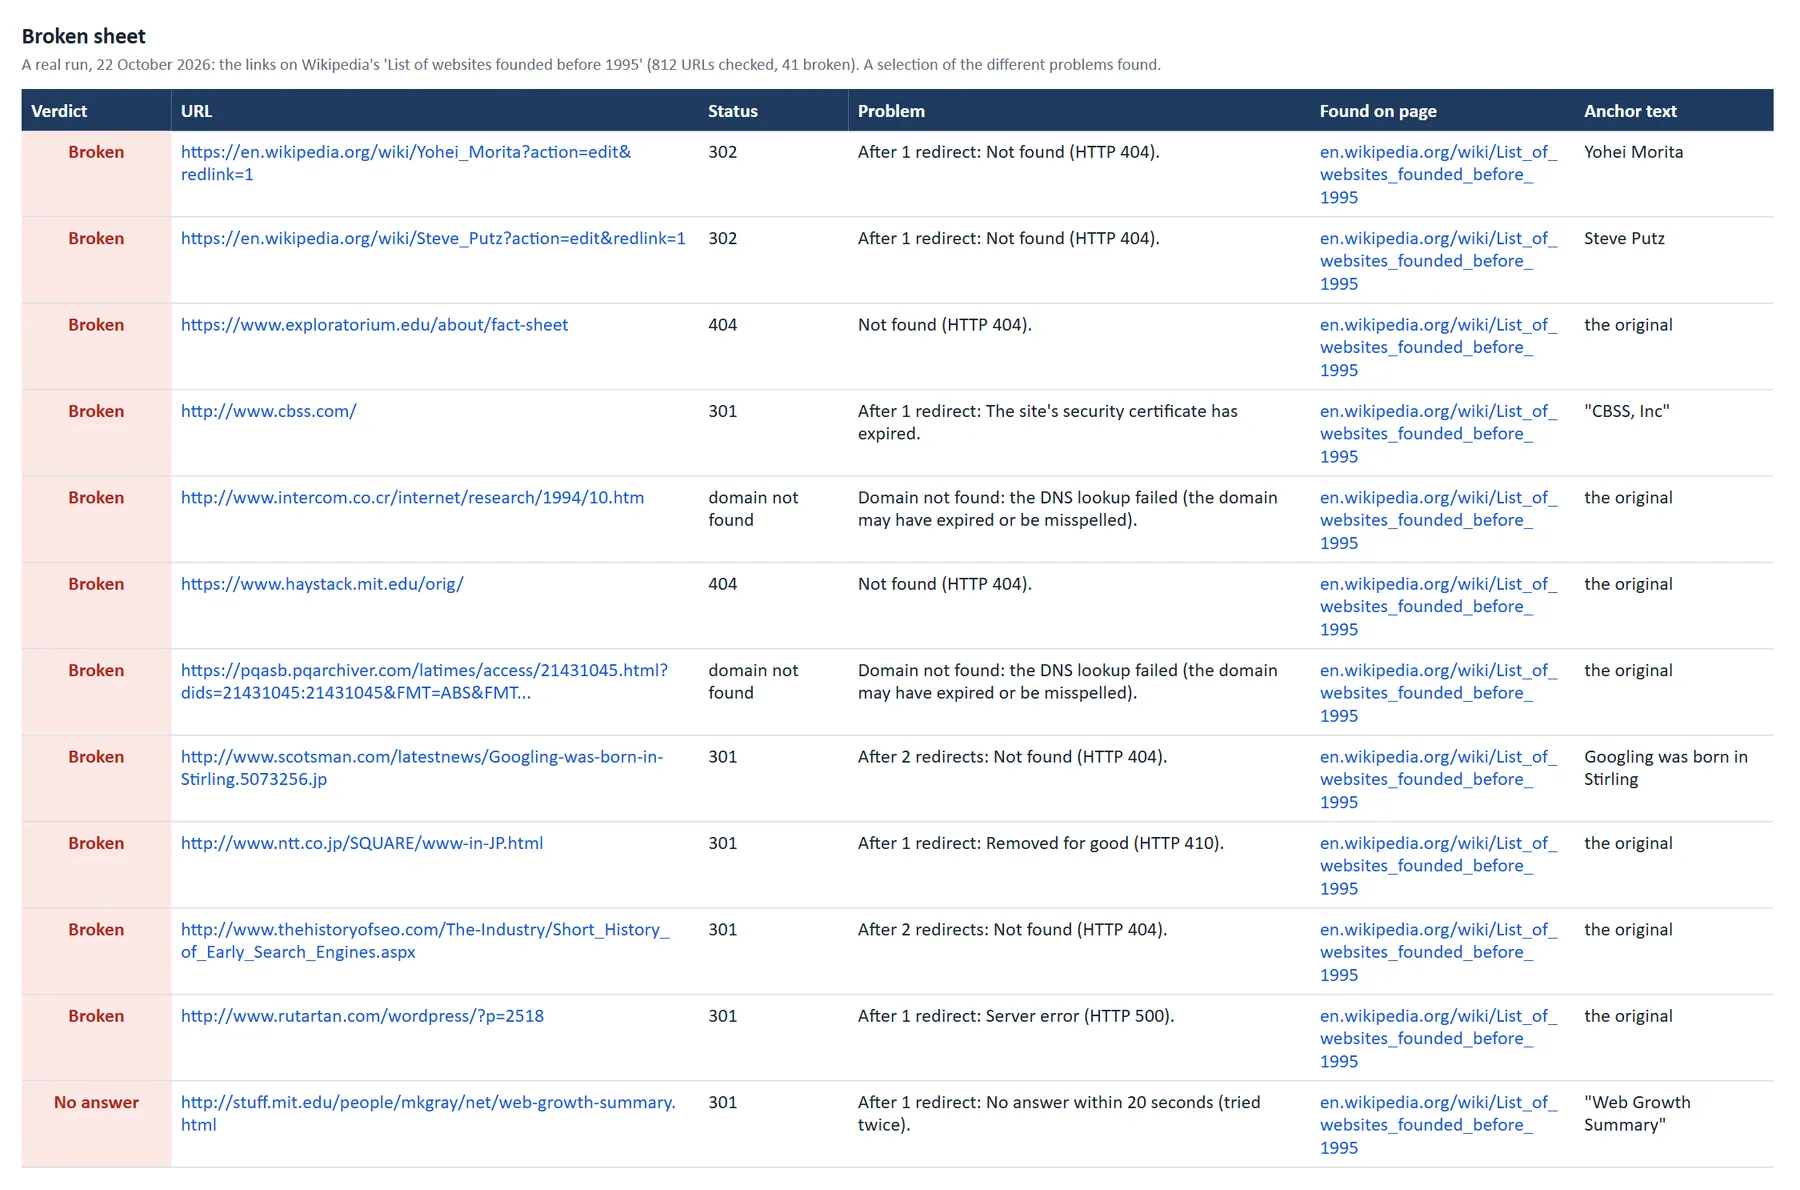The height and width of the screenshot is (1190, 1800).
Task: Follow the ntt.co.jp www-in-JP.html link
Action: point(362,843)
